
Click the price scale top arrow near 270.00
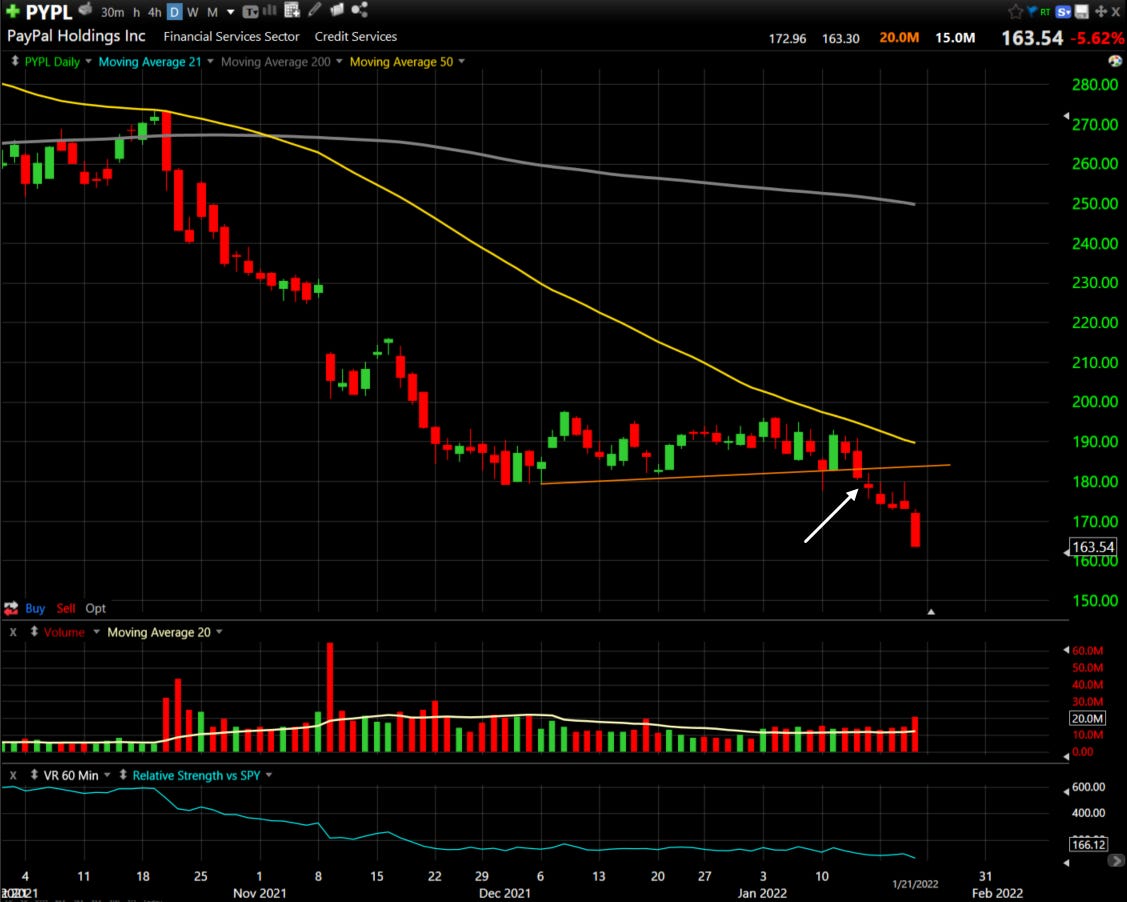coord(1066,115)
